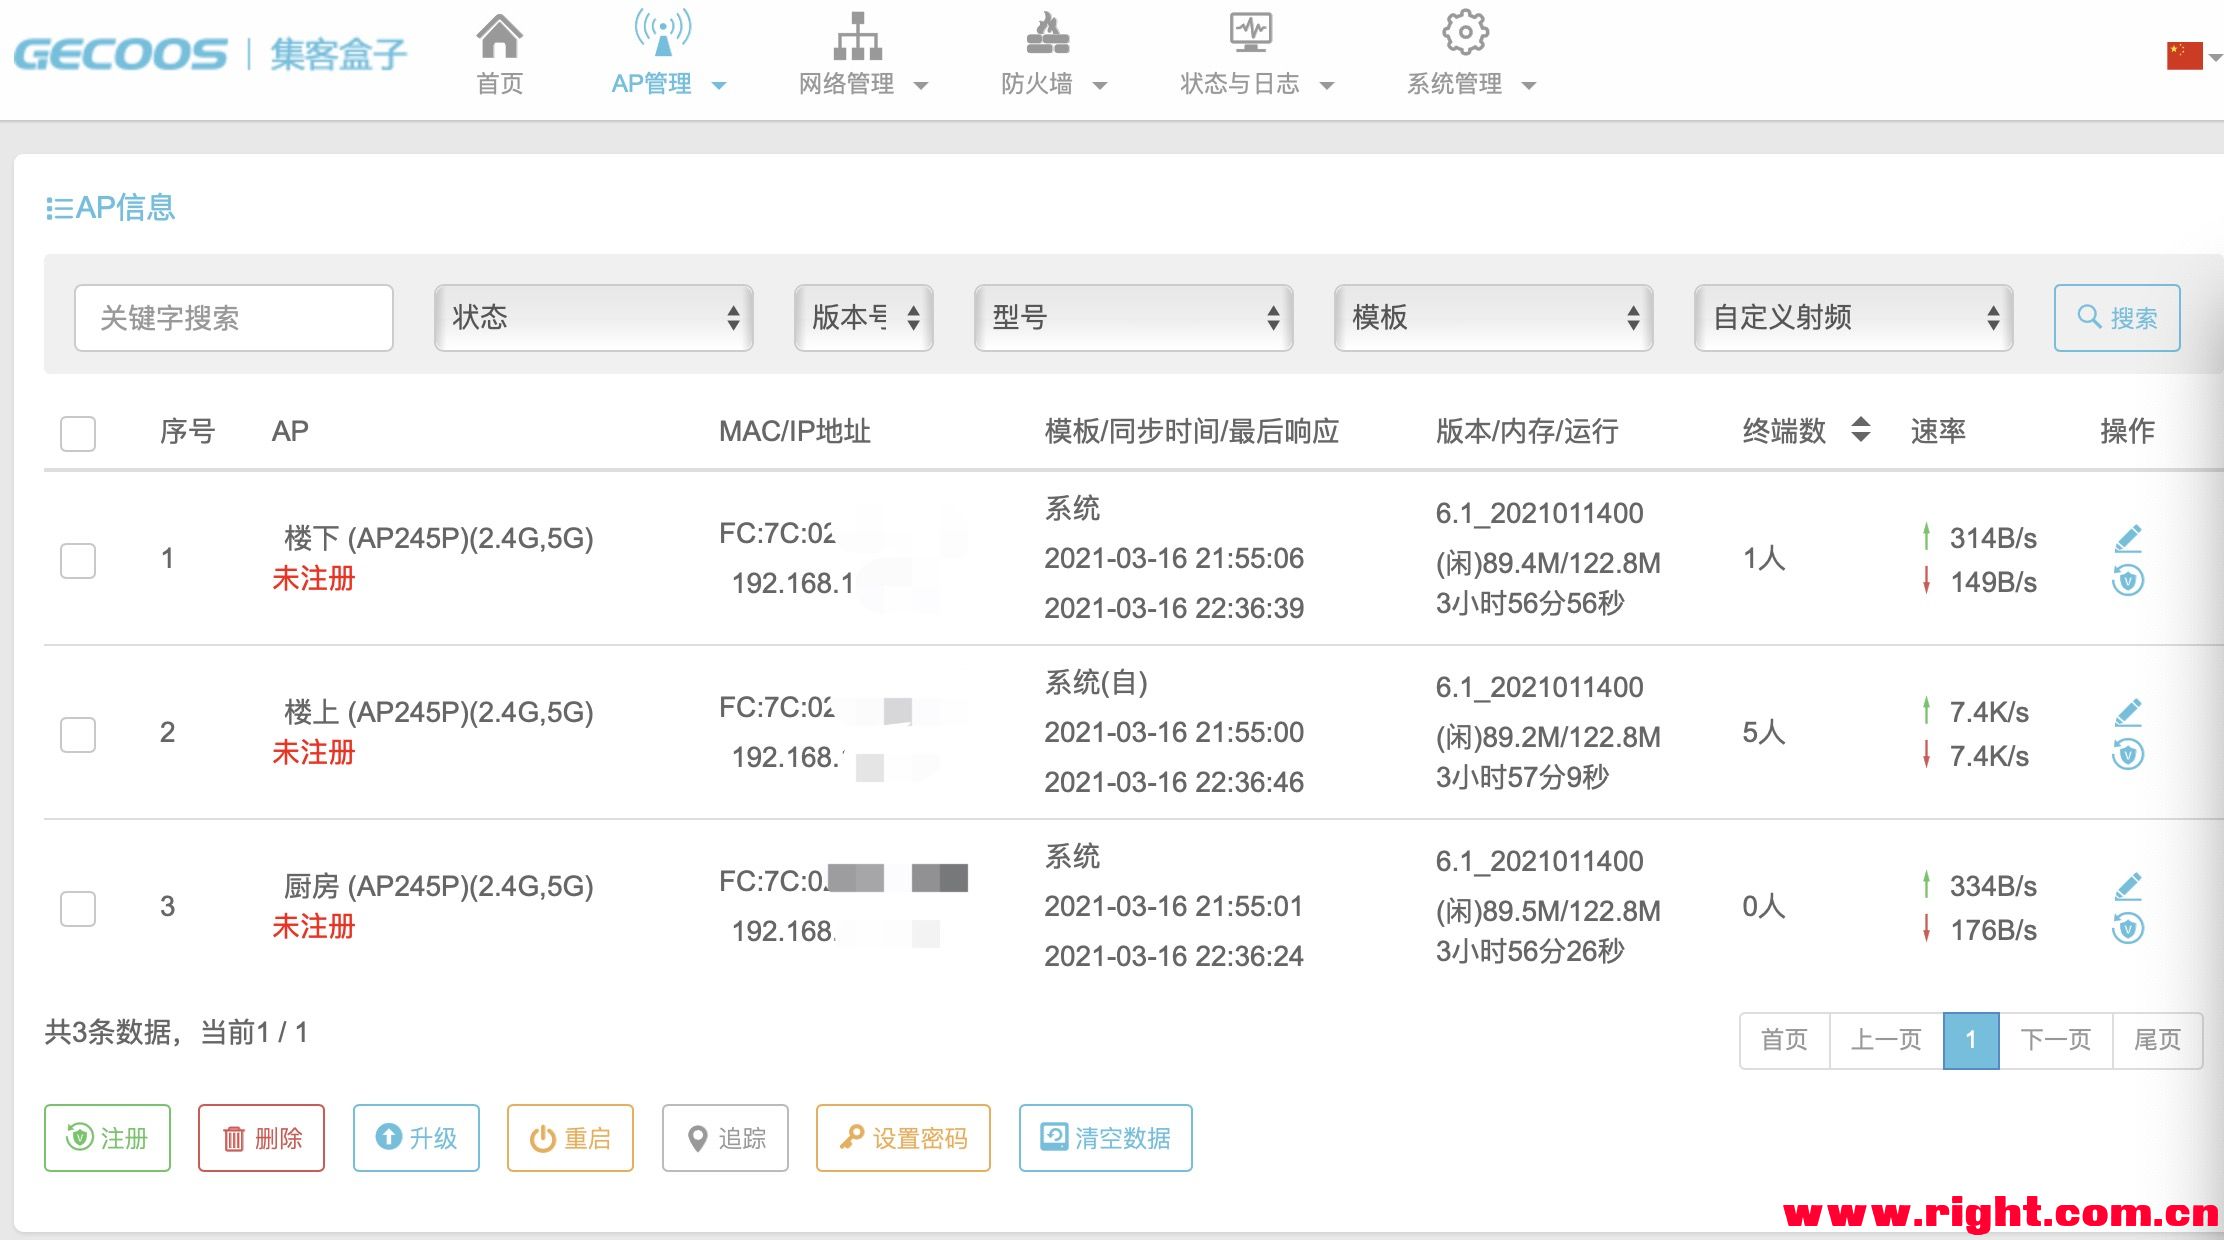Check the 楼上 AP row checkbox
2224x1240 pixels.
tap(78, 734)
